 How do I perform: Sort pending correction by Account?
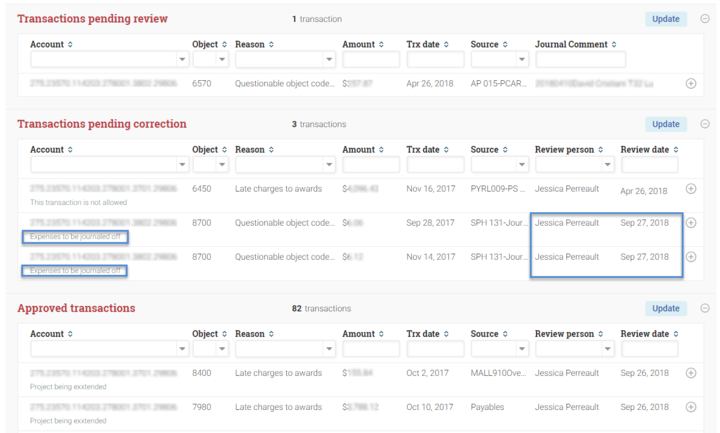click(70, 150)
